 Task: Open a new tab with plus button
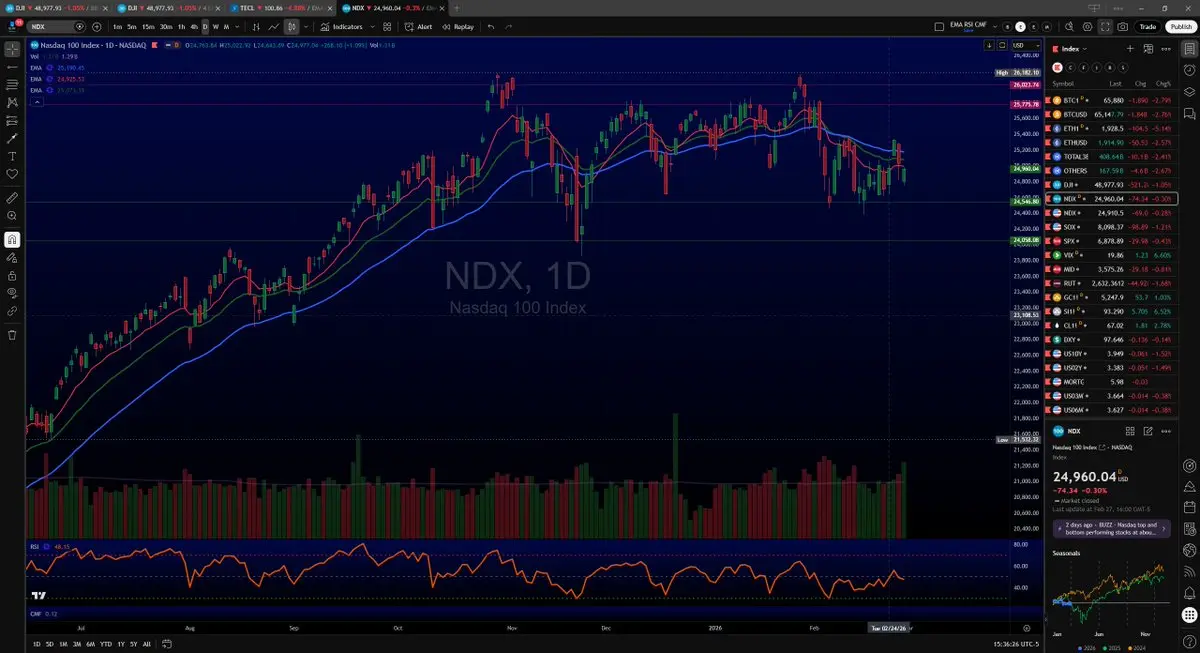[456, 7]
